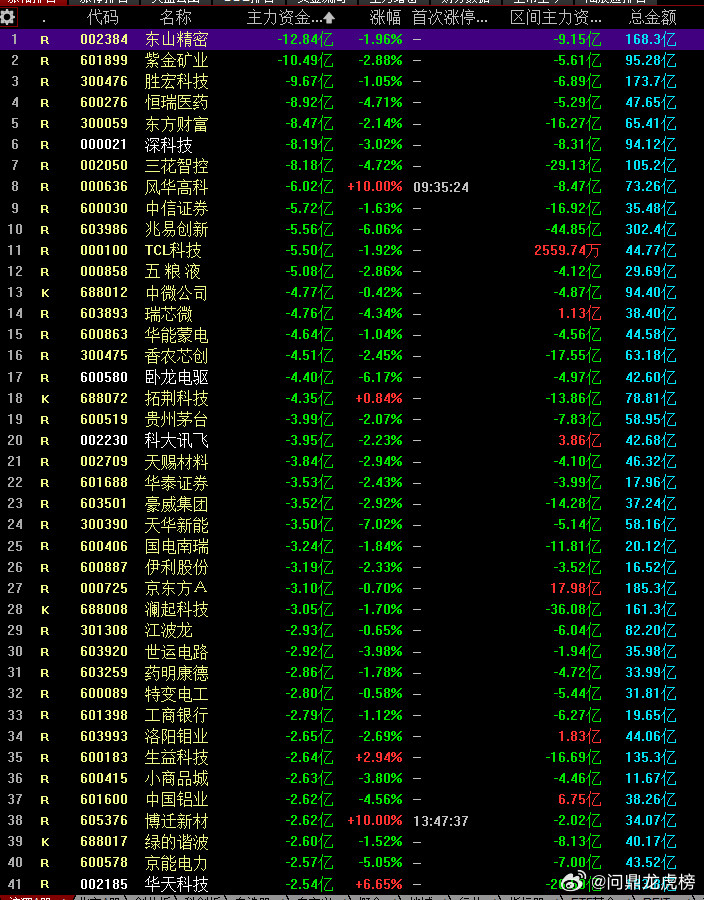Select stock code 688012
Image resolution: width=704 pixels, height=900 pixels.
pyautogui.click(x=104, y=293)
